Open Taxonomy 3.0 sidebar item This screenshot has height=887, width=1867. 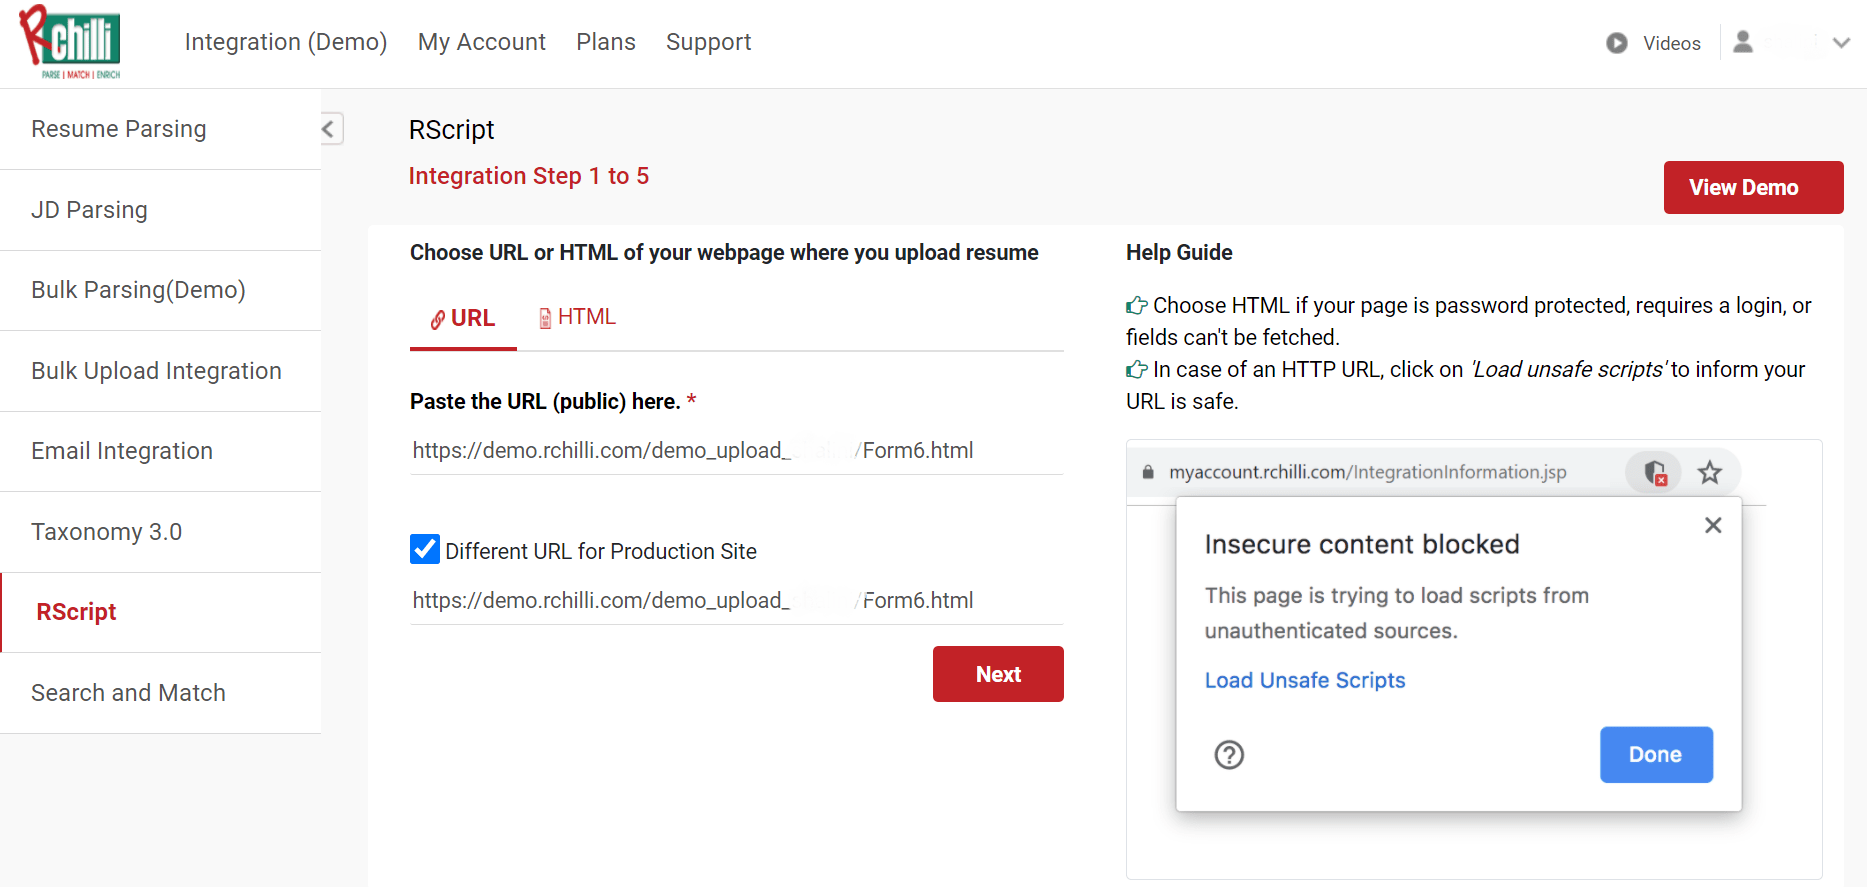point(160,532)
